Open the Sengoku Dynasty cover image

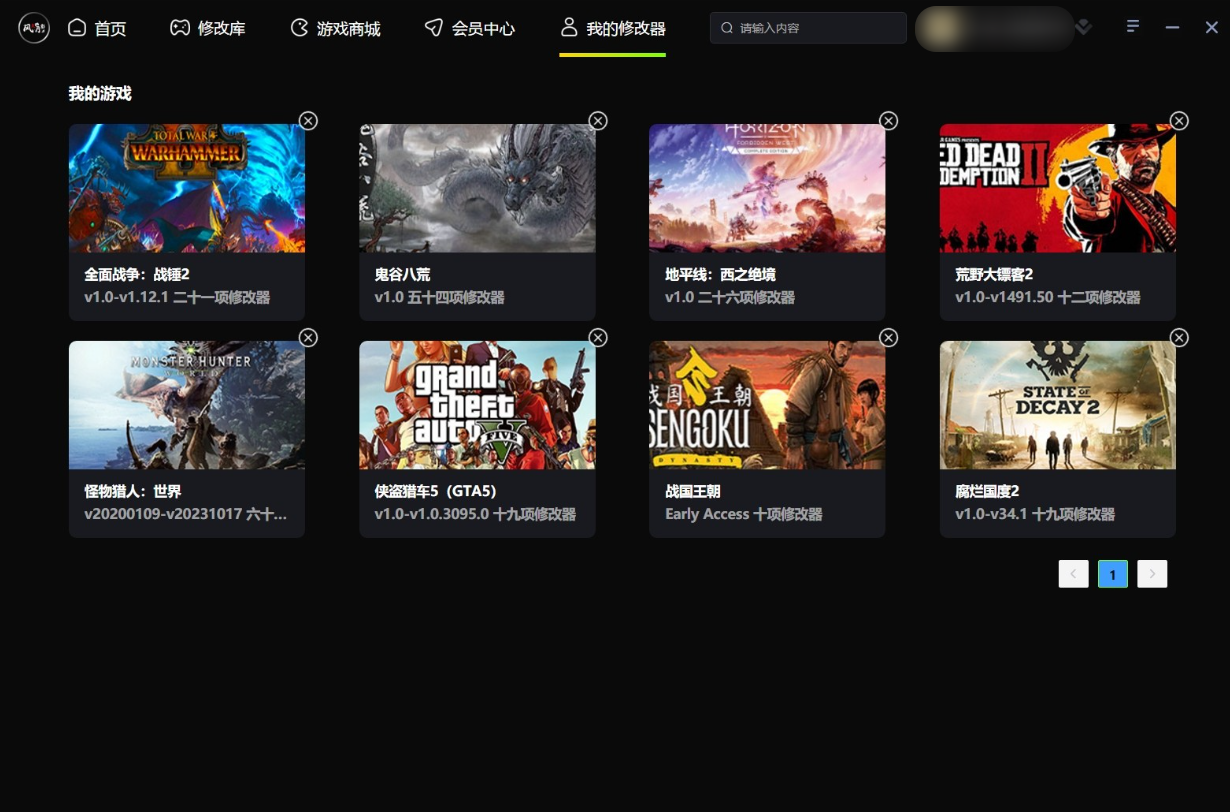[767, 405]
